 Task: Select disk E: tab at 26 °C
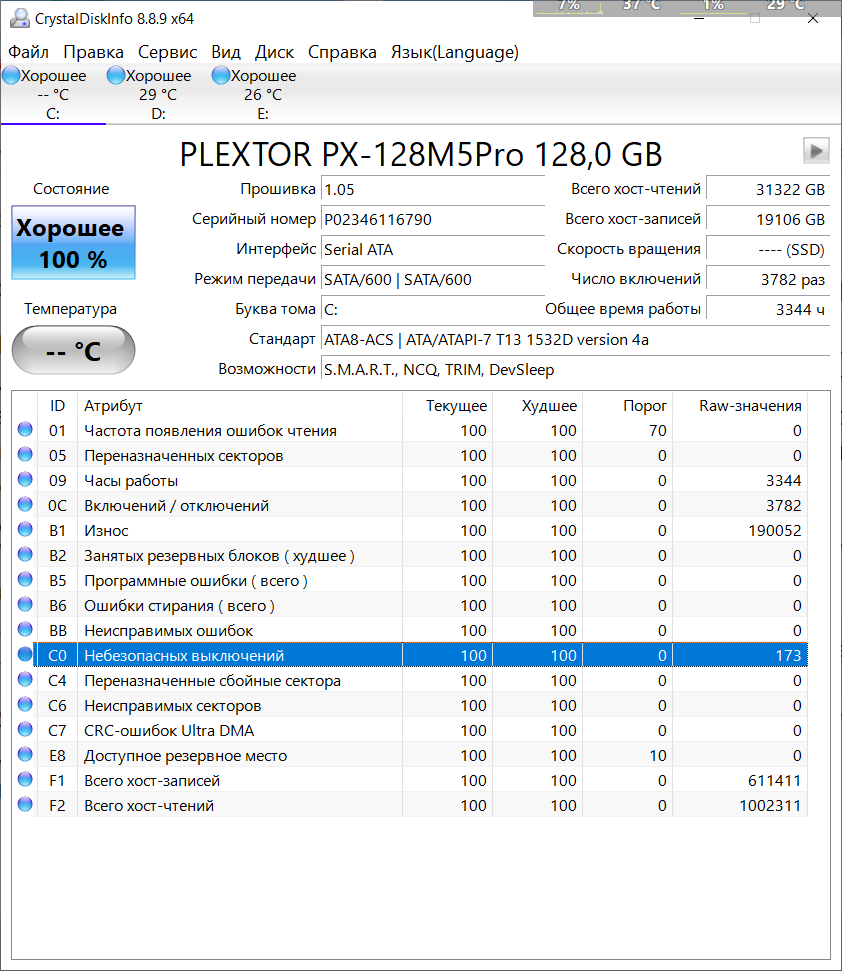(263, 94)
